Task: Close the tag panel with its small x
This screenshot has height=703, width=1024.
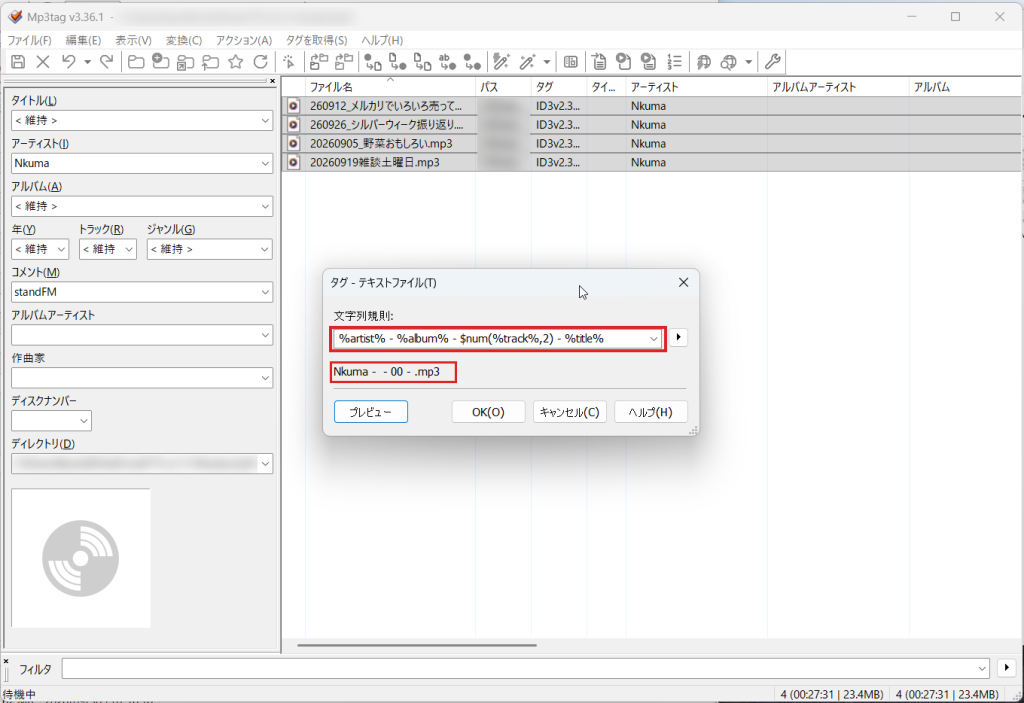Action: click(272, 81)
